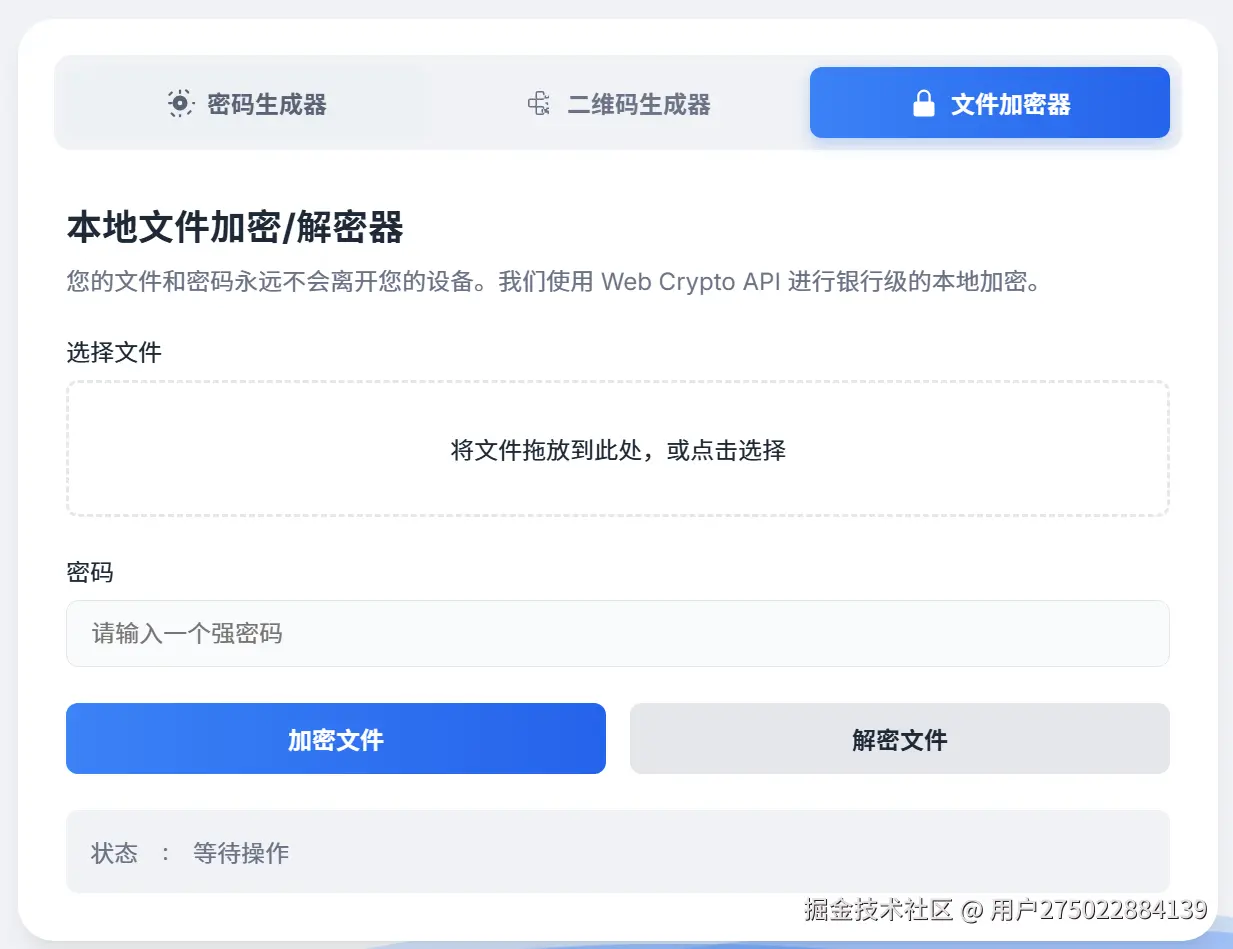
Task: Click the page title 本地文件加密/解密器
Action: 235,228
